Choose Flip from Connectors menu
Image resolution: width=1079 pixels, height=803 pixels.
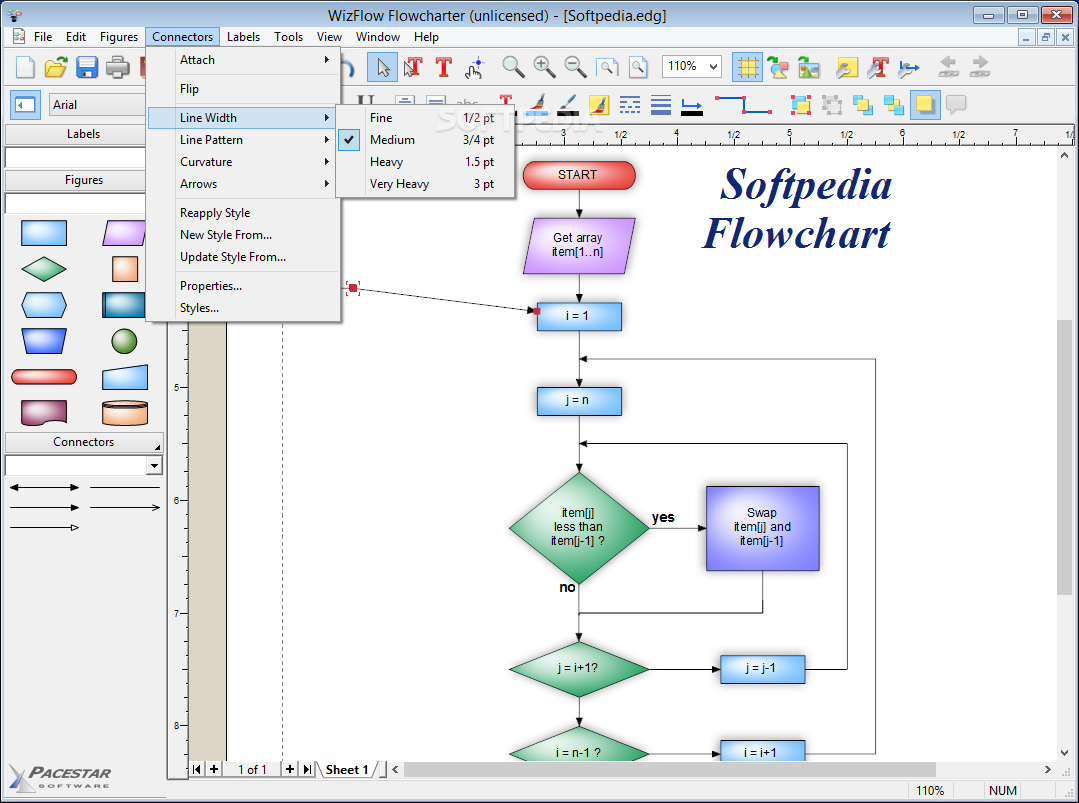click(244, 89)
